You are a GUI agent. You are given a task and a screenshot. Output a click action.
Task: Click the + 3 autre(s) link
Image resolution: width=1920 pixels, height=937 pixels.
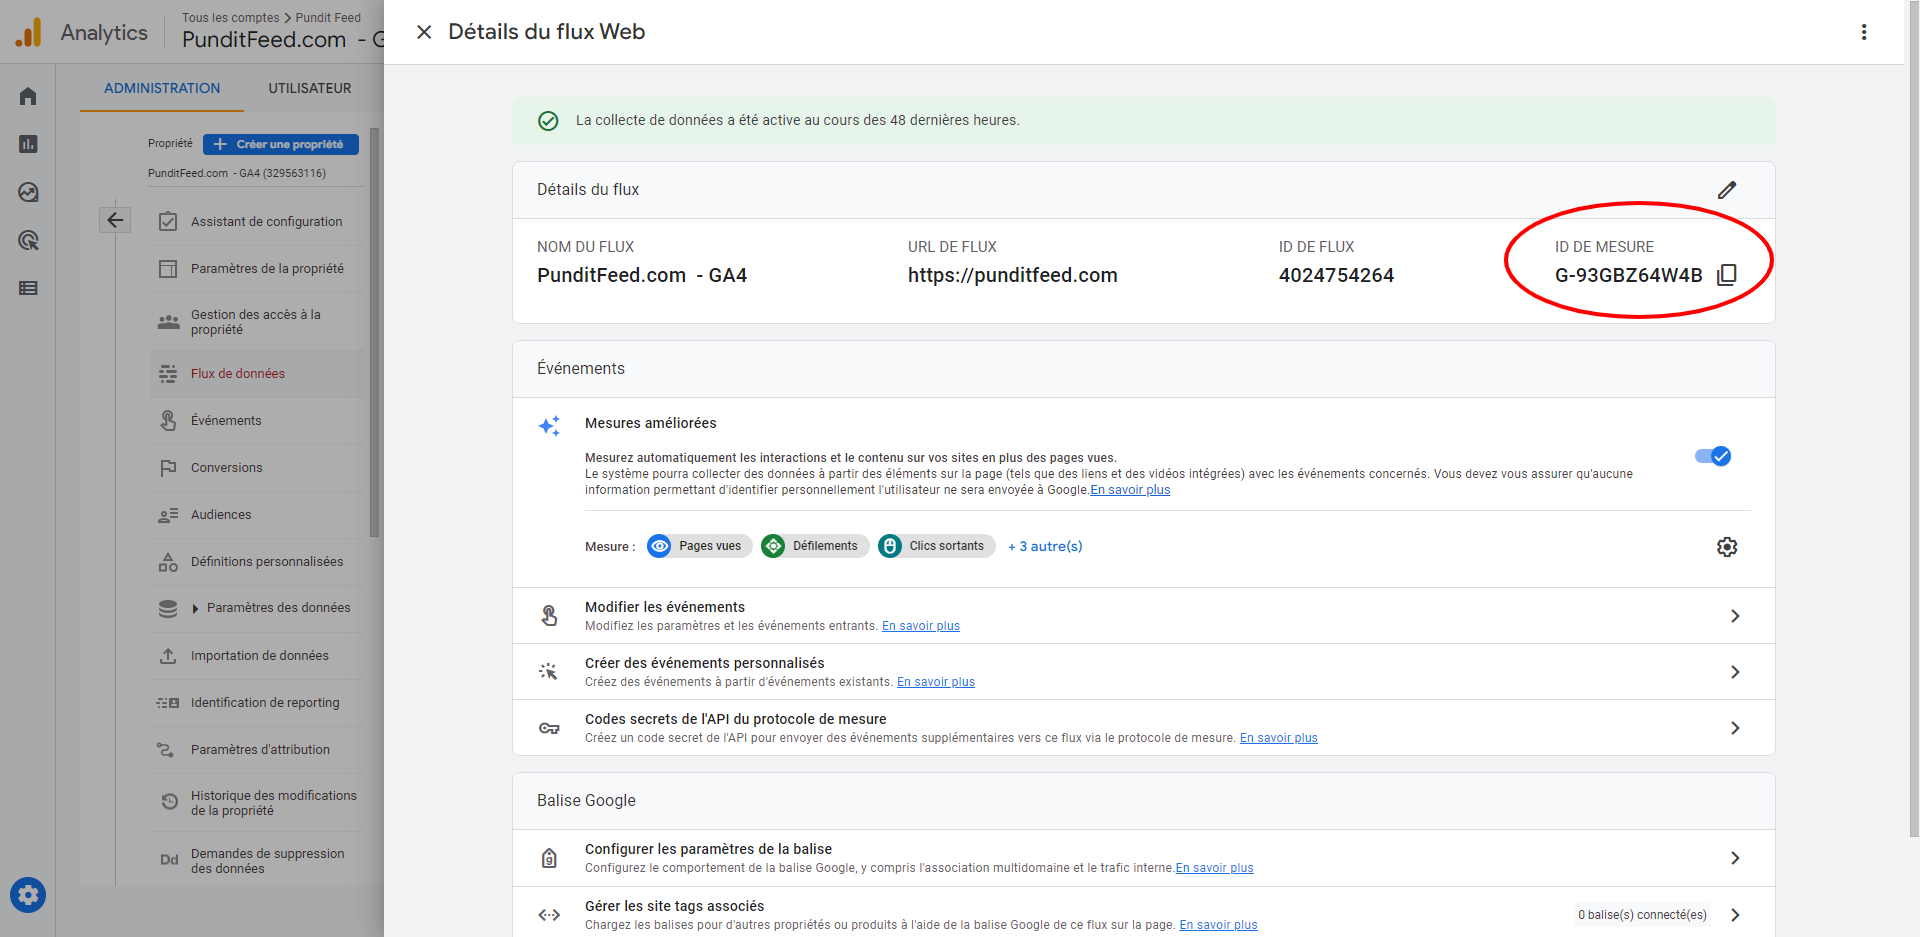[x=1045, y=546]
